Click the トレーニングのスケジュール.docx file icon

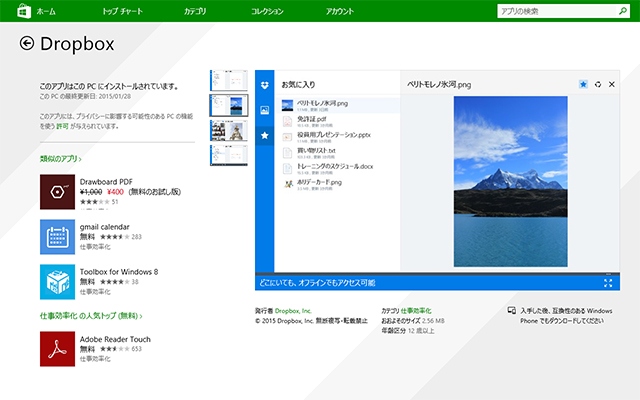click(287, 169)
